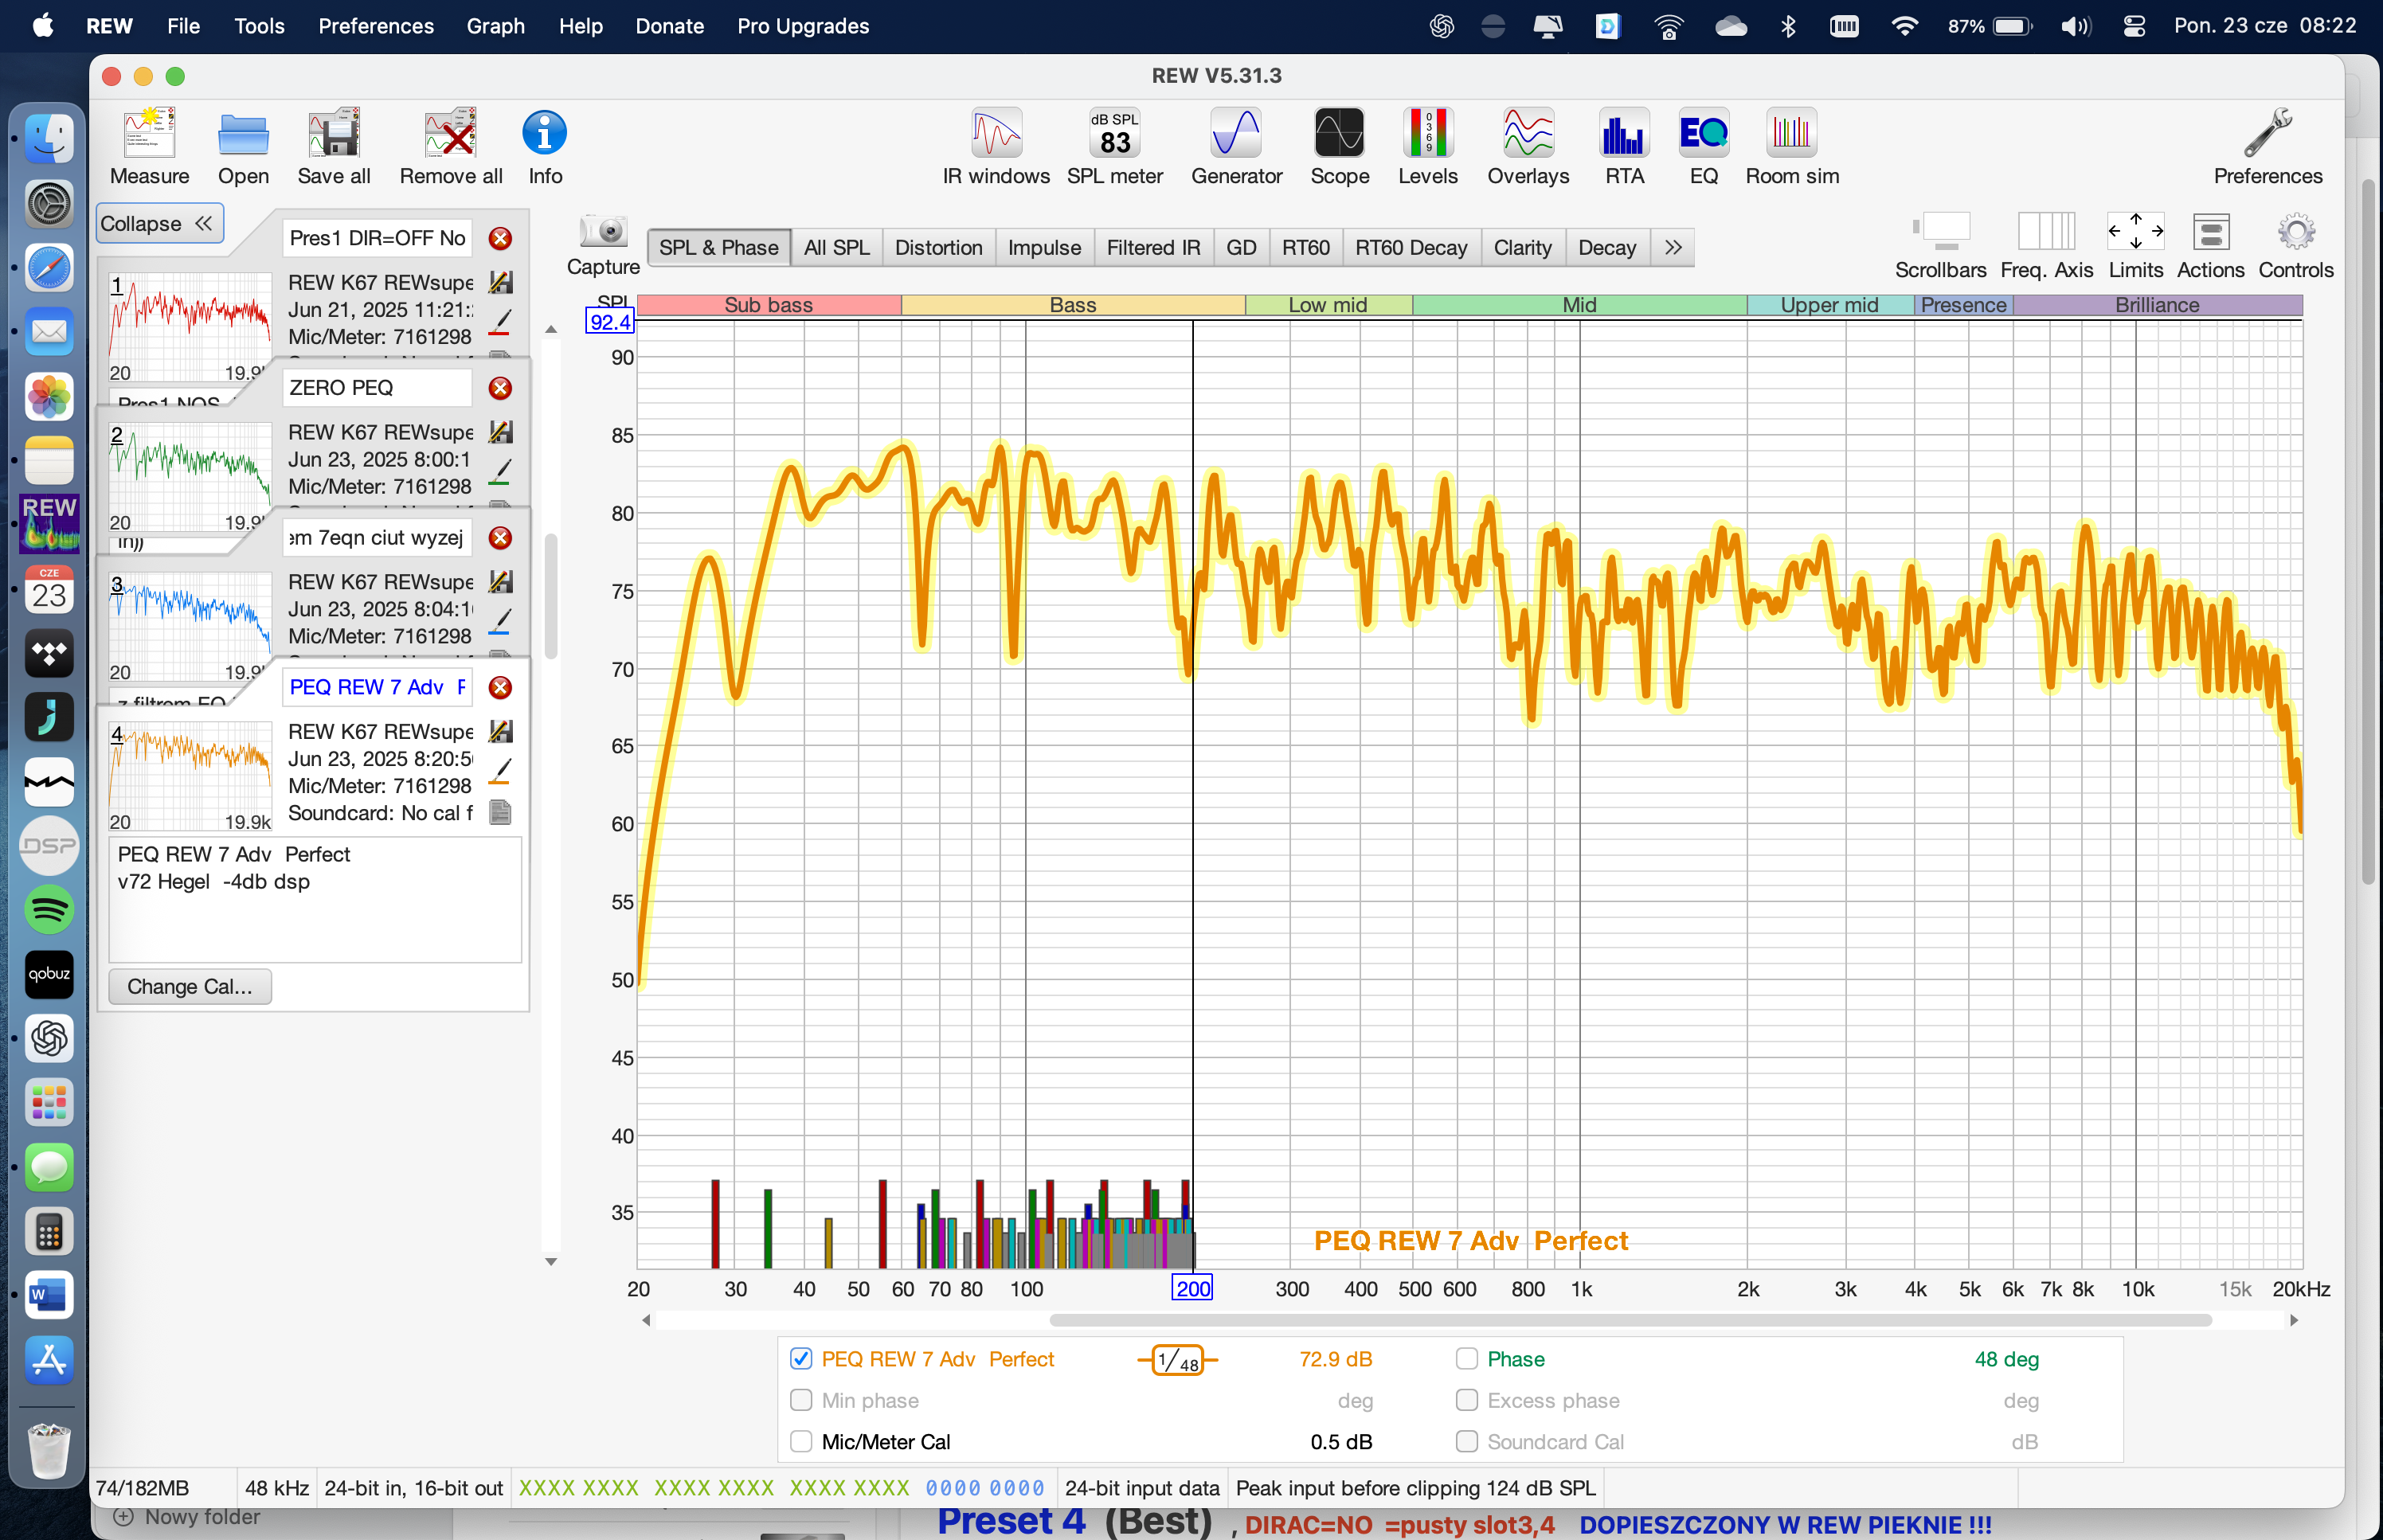
Task: Select measurement 3 blue thumbnail
Action: coord(190,627)
